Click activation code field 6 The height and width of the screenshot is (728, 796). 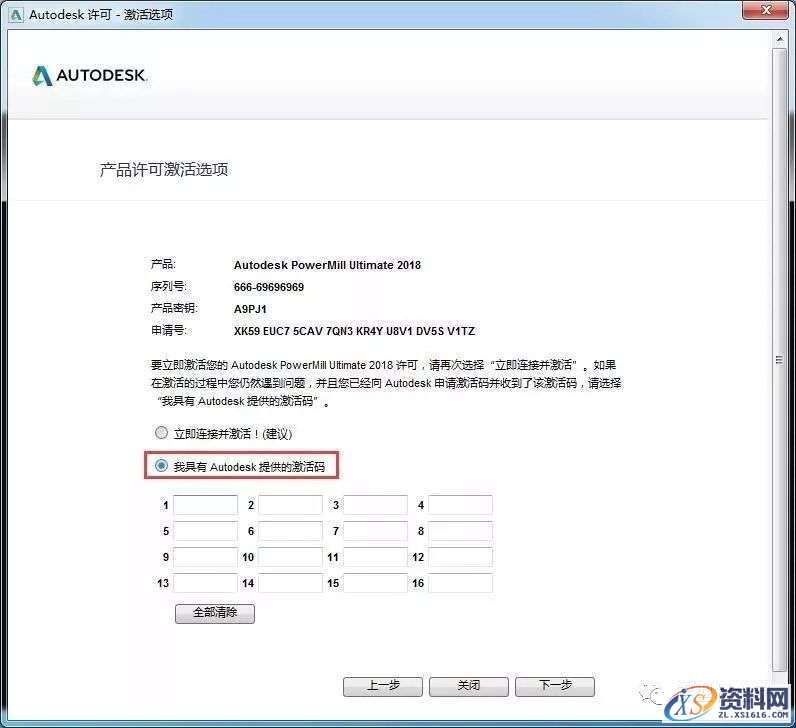290,531
